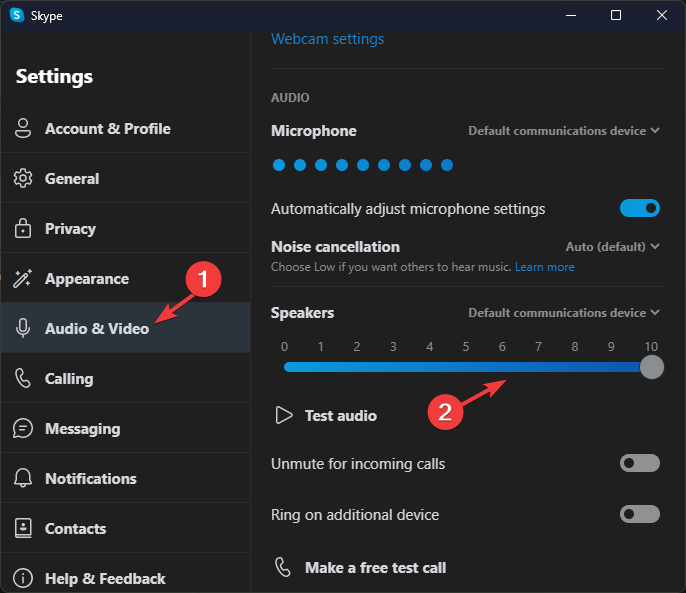Close the Skype window
Image resolution: width=686 pixels, height=593 pixels.
coord(662,15)
